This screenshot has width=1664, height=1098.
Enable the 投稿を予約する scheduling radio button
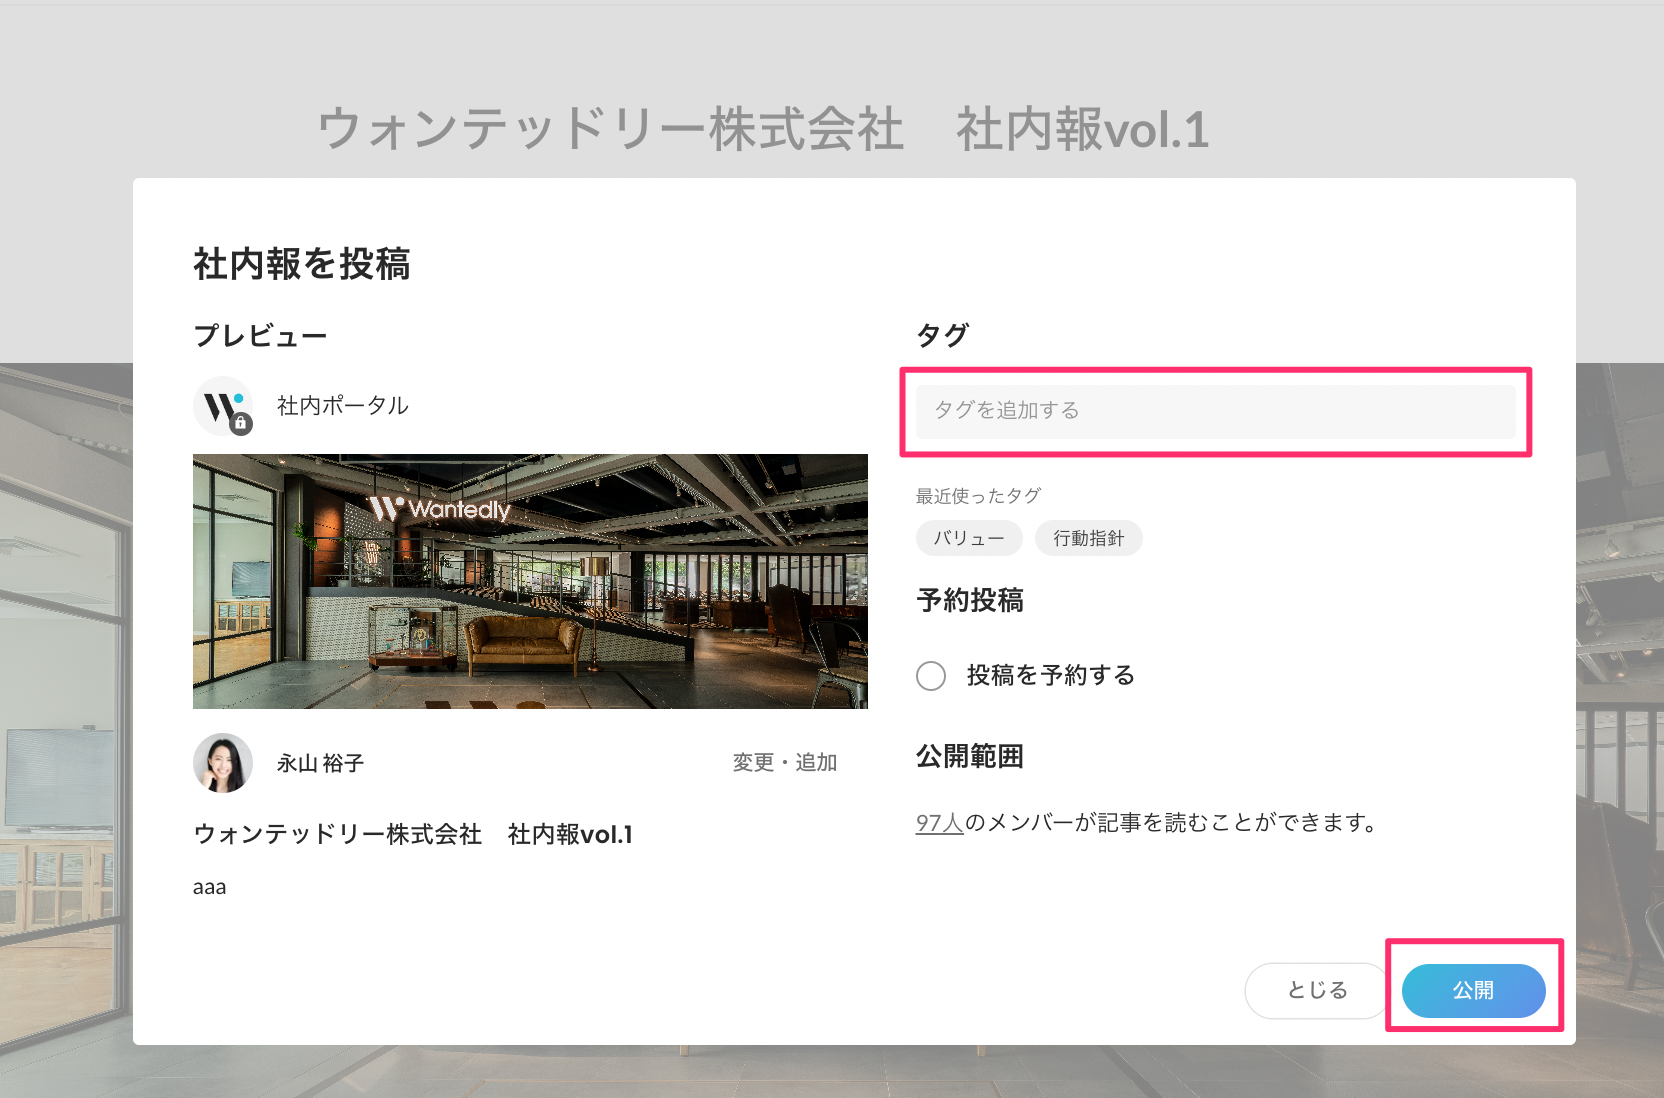pyautogui.click(x=931, y=676)
